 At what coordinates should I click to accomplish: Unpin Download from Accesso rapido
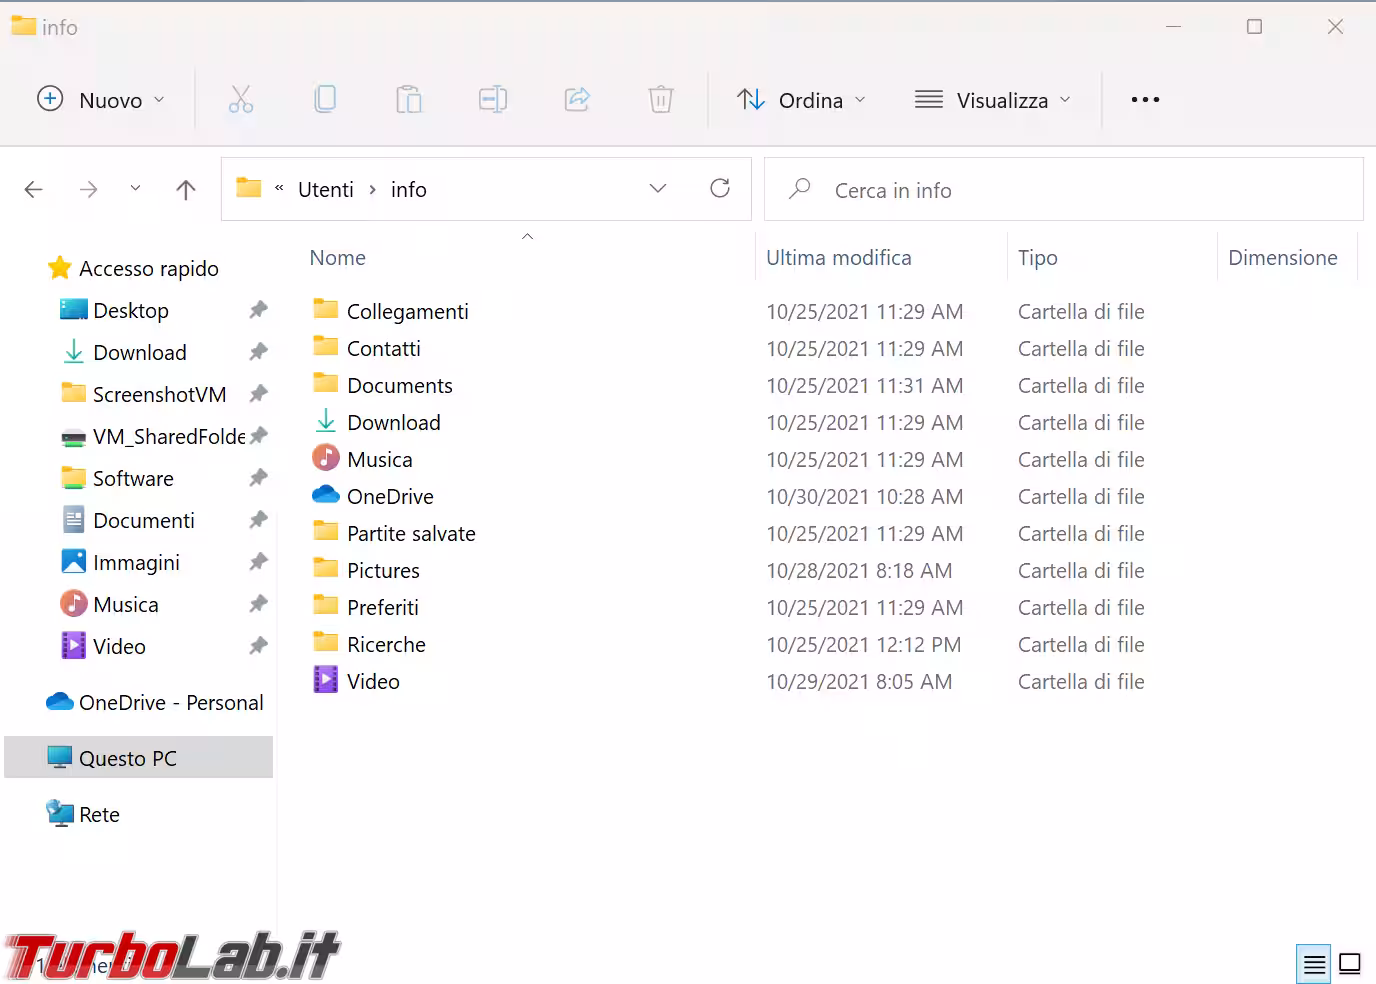pyautogui.click(x=257, y=352)
